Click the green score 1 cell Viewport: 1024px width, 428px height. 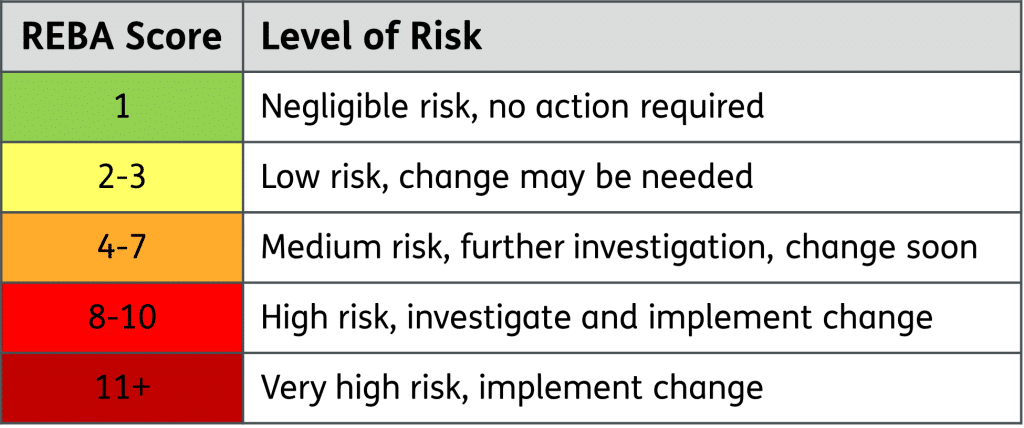click(x=122, y=107)
